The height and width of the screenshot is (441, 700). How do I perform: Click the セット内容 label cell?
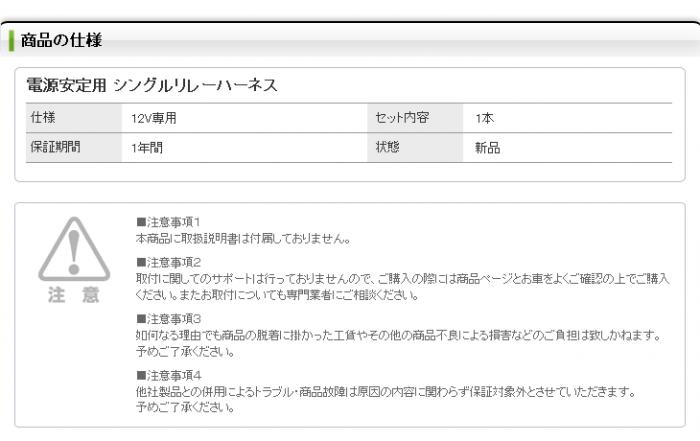click(415, 118)
